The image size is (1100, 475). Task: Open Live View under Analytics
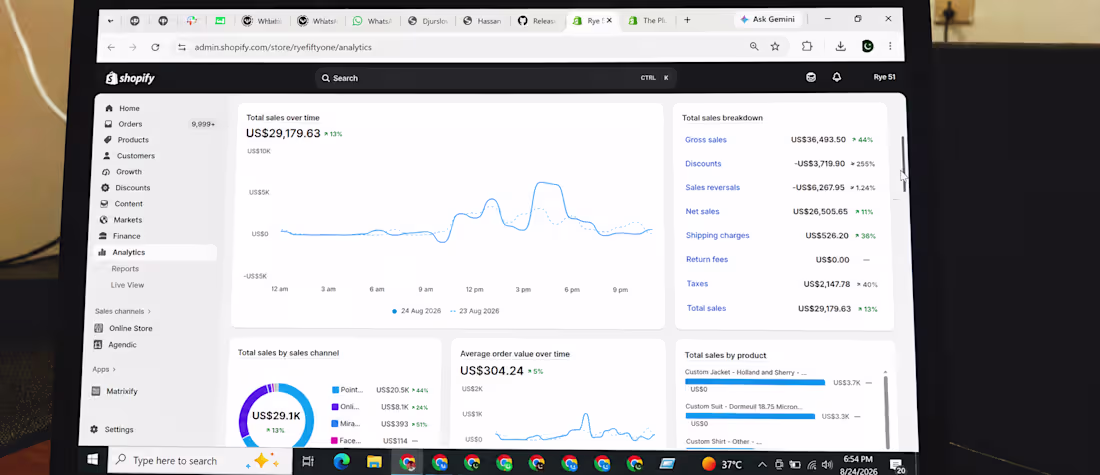click(x=127, y=286)
